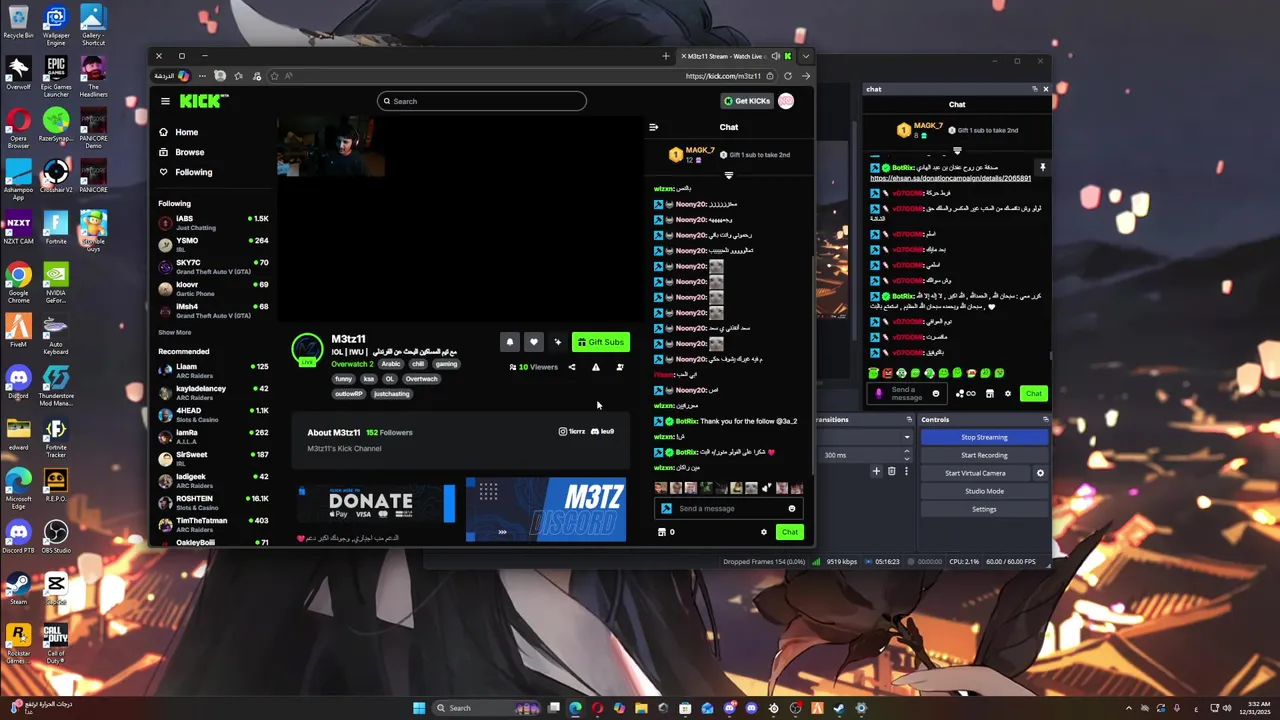Select the justchasting tag
This screenshot has width=1280, height=720.
[391, 394]
